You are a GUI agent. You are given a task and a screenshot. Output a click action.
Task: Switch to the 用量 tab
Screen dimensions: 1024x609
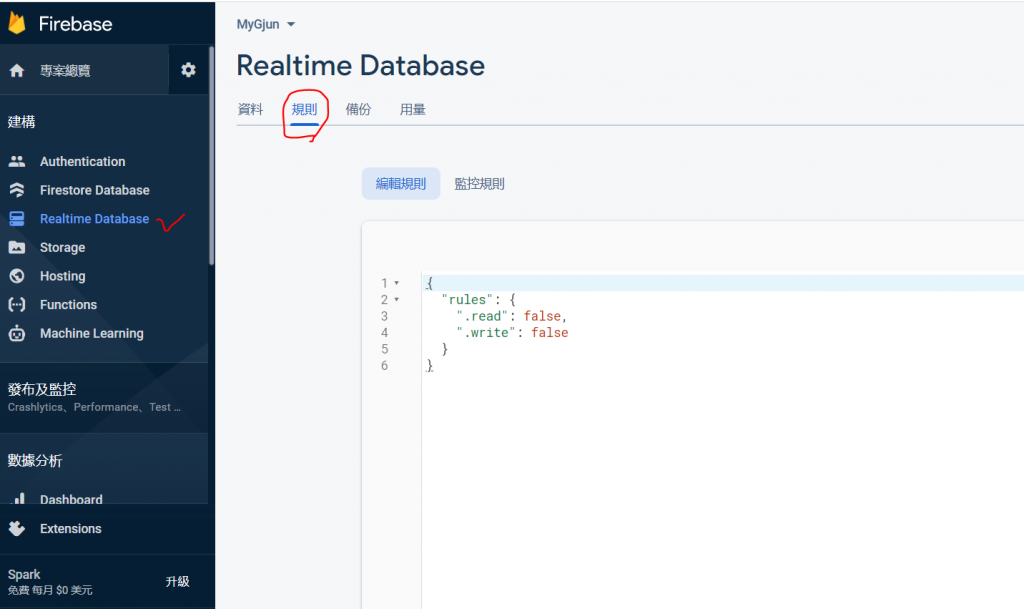click(412, 109)
